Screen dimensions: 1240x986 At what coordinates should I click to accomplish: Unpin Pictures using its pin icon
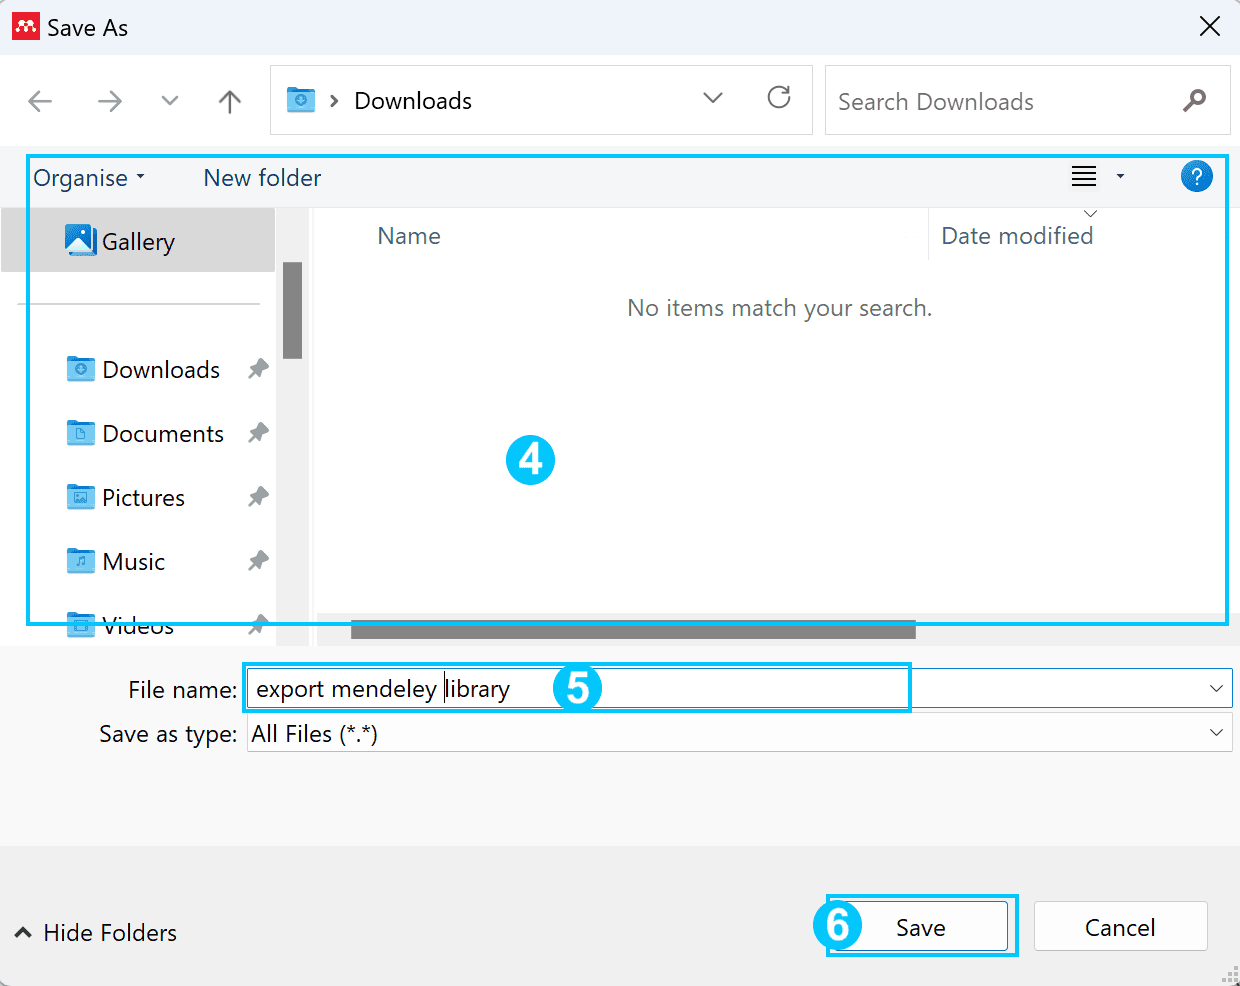pos(258,497)
